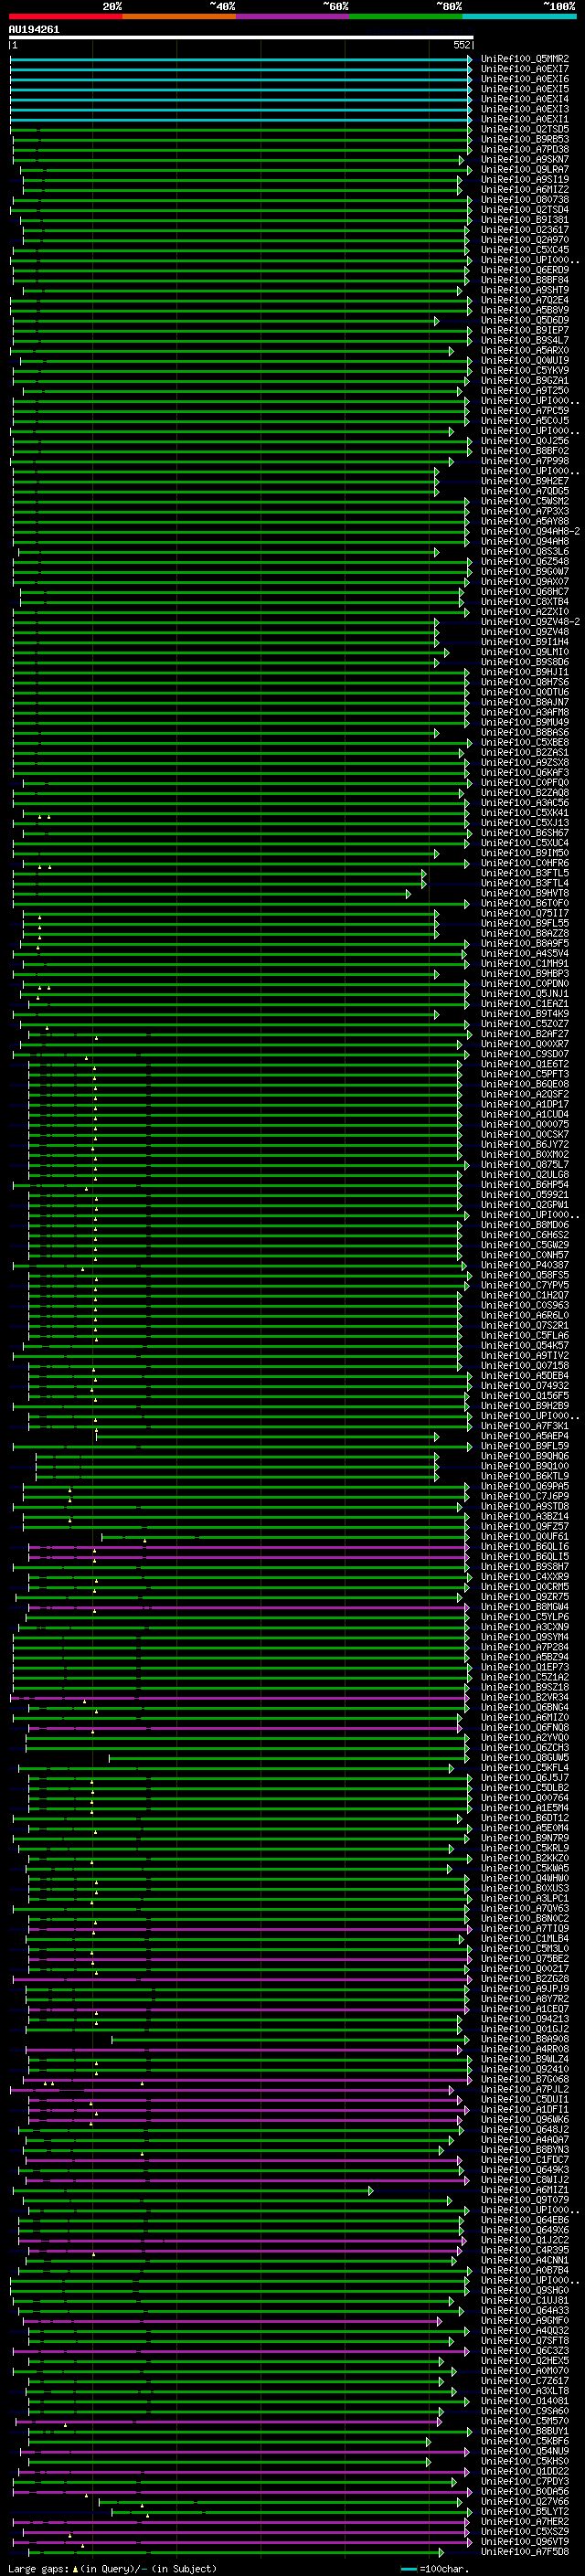The image size is (585, 2576).
Task: Select the UniRef100_Q1E6T2 label
Action: click(525, 1064)
